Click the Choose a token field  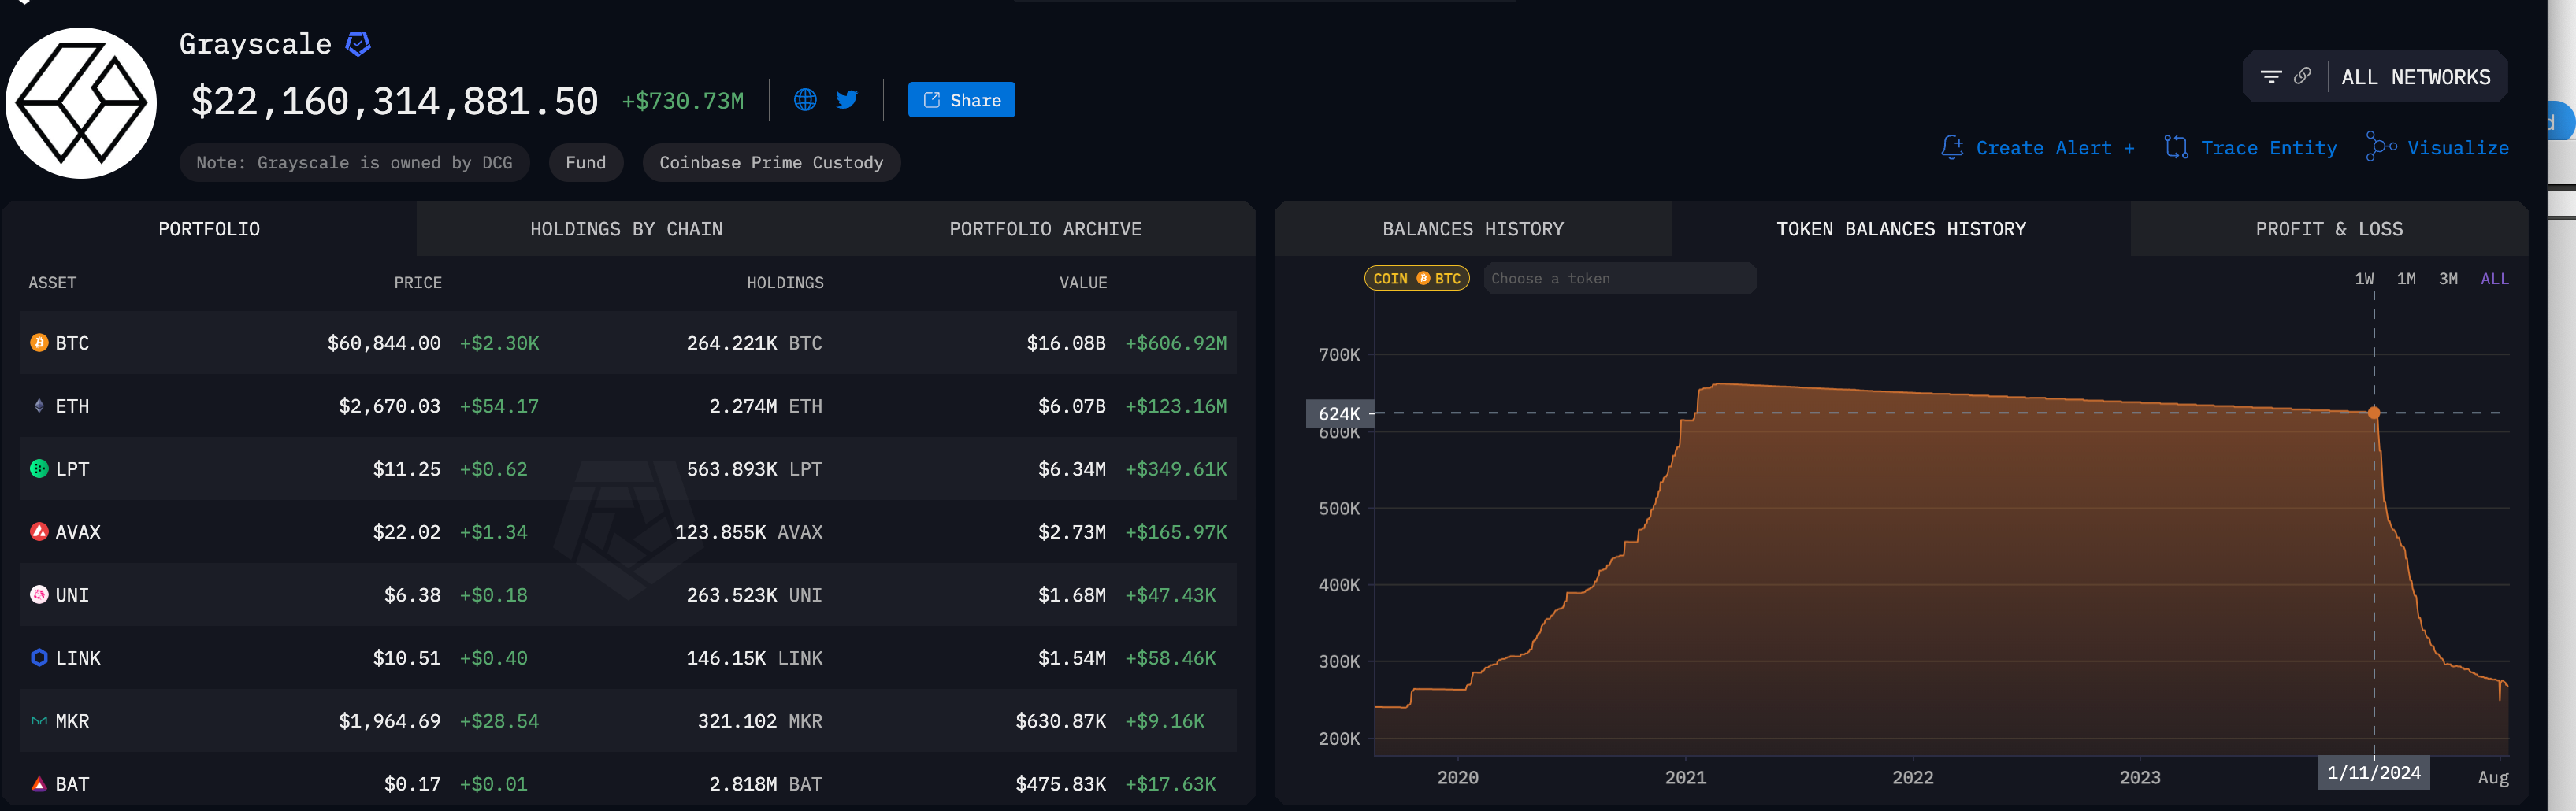click(1619, 278)
